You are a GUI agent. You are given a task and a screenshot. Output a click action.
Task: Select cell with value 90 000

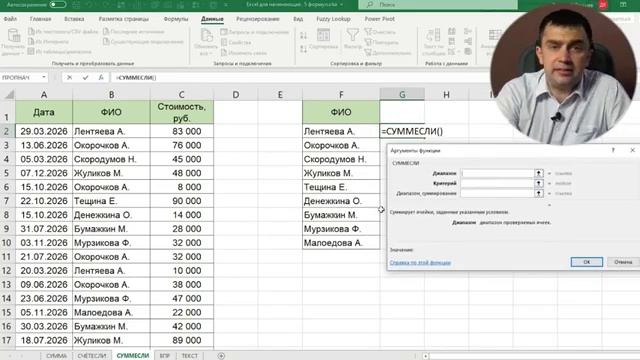point(182,201)
